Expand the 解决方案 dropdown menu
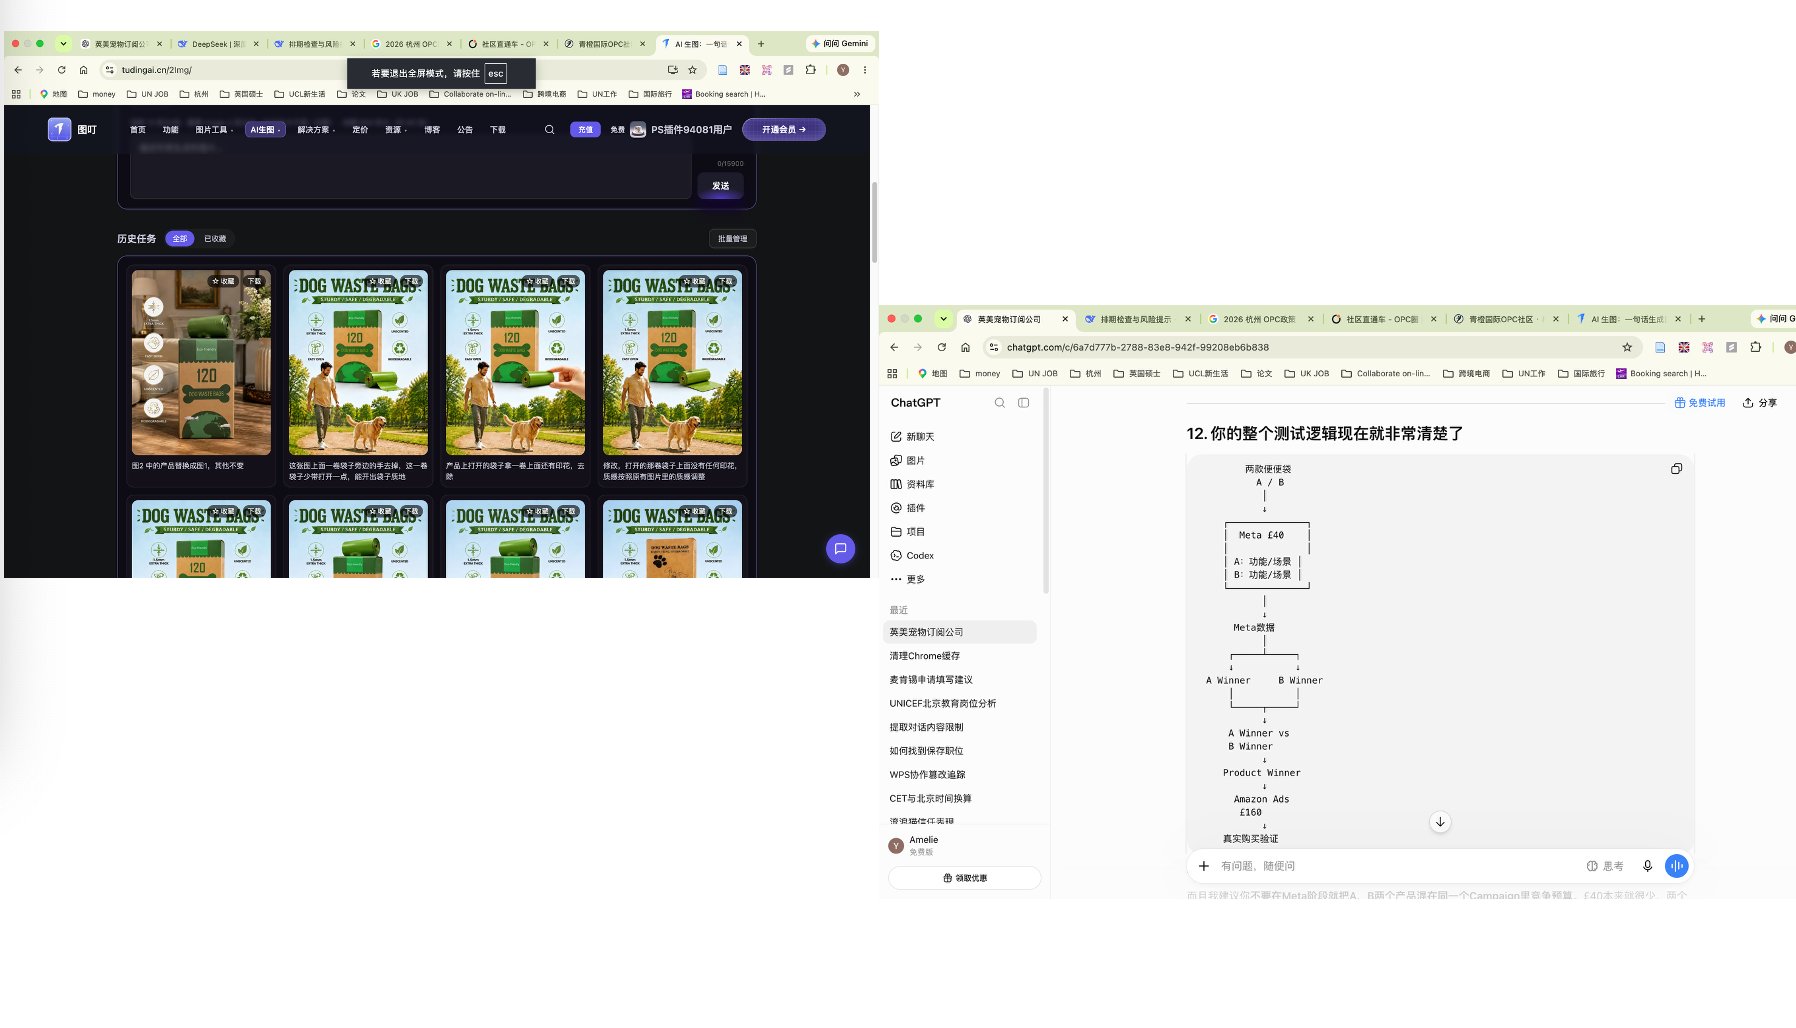 pyautogui.click(x=316, y=130)
